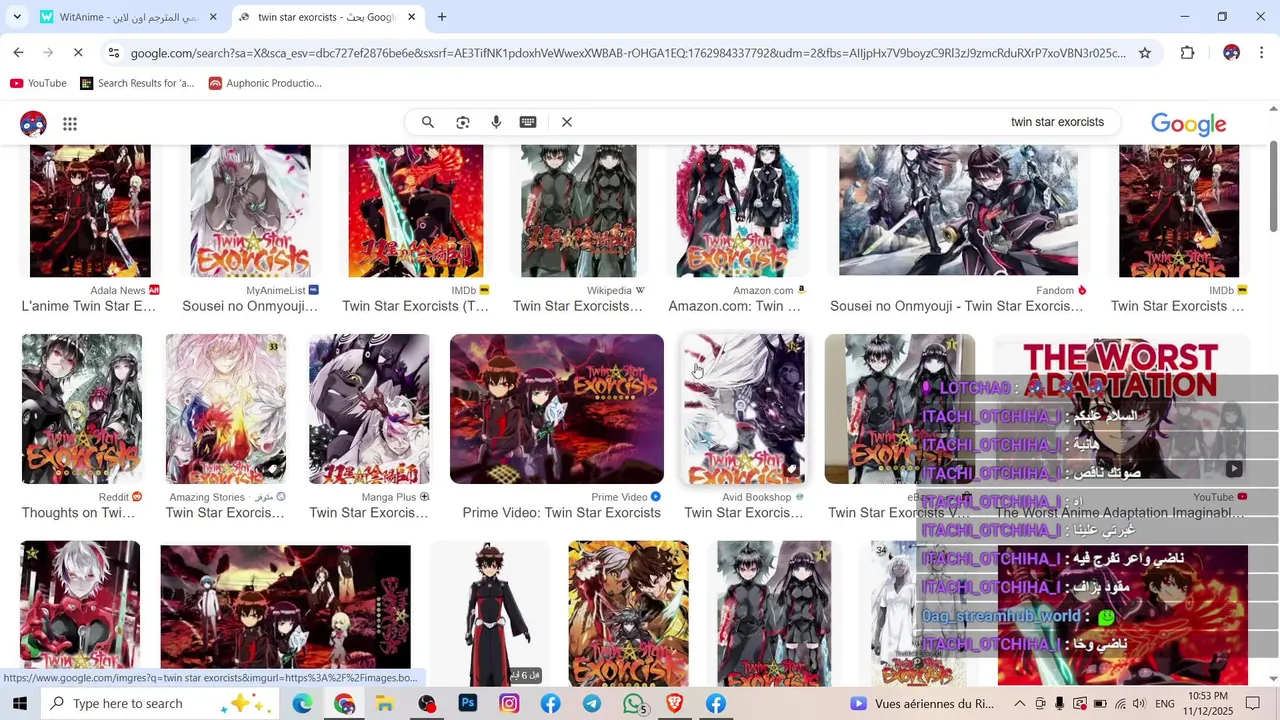Show hidden system tray icons
1280x720 pixels.
tap(1019, 704)
